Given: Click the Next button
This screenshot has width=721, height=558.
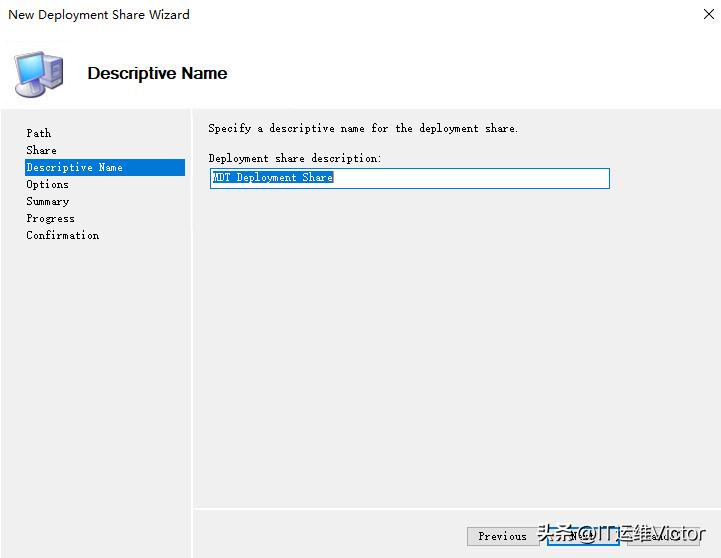Looking at the screenshot, I should click(x=583, y=536).
